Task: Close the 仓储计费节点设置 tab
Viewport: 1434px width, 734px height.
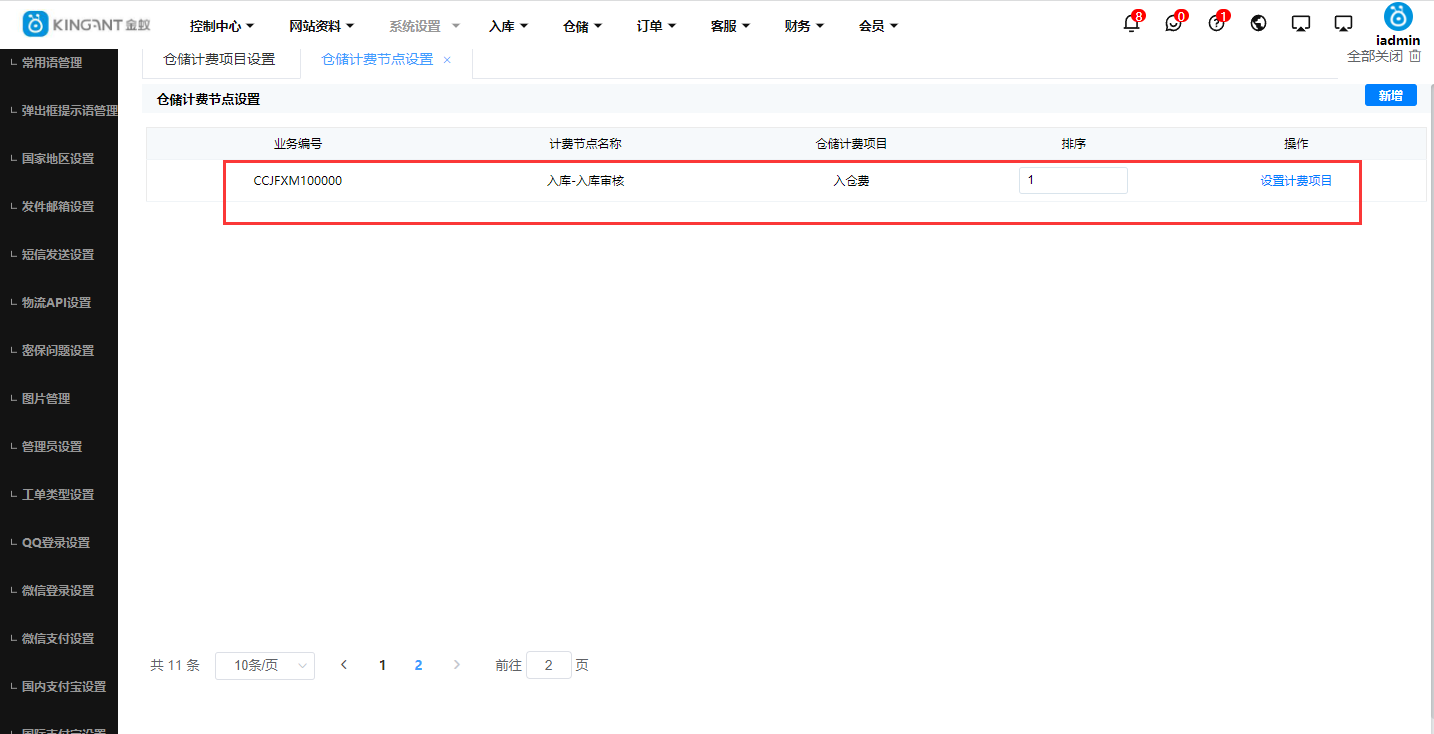Action: (446, 60)
